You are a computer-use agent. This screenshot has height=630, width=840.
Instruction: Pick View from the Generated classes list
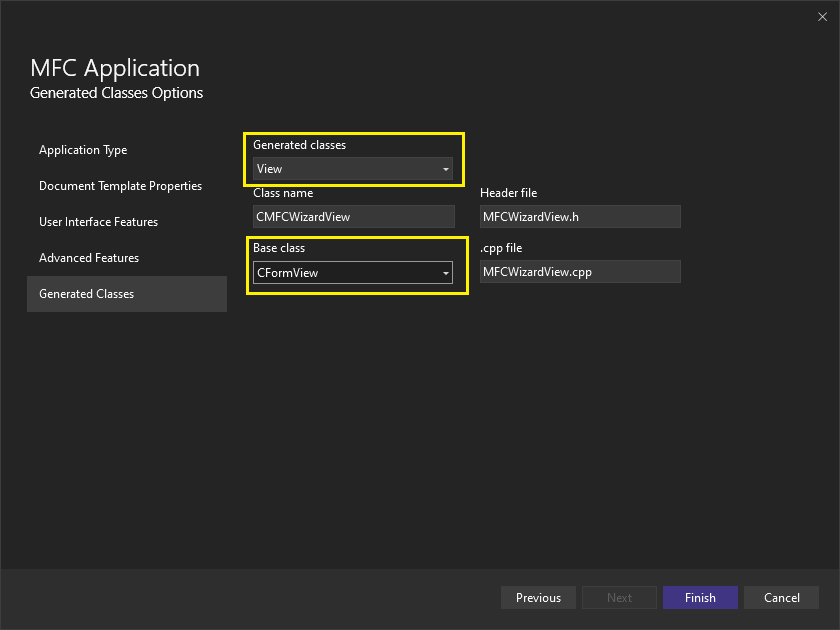click(x=352, y=169)
